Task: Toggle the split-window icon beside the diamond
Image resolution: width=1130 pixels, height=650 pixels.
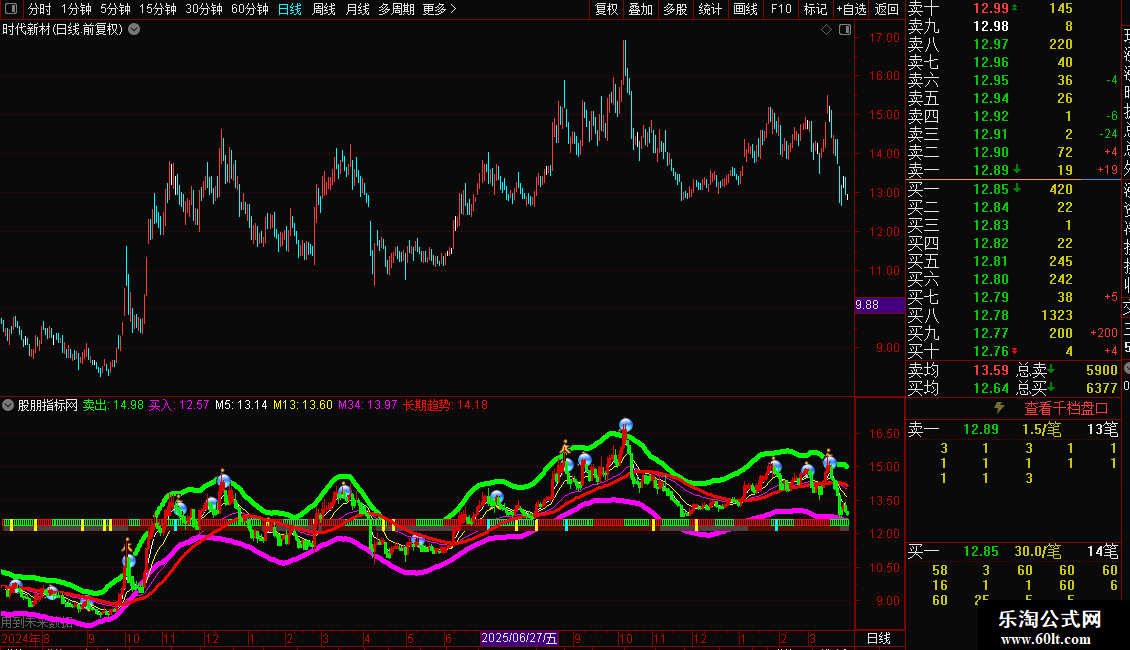Action: 845,30
